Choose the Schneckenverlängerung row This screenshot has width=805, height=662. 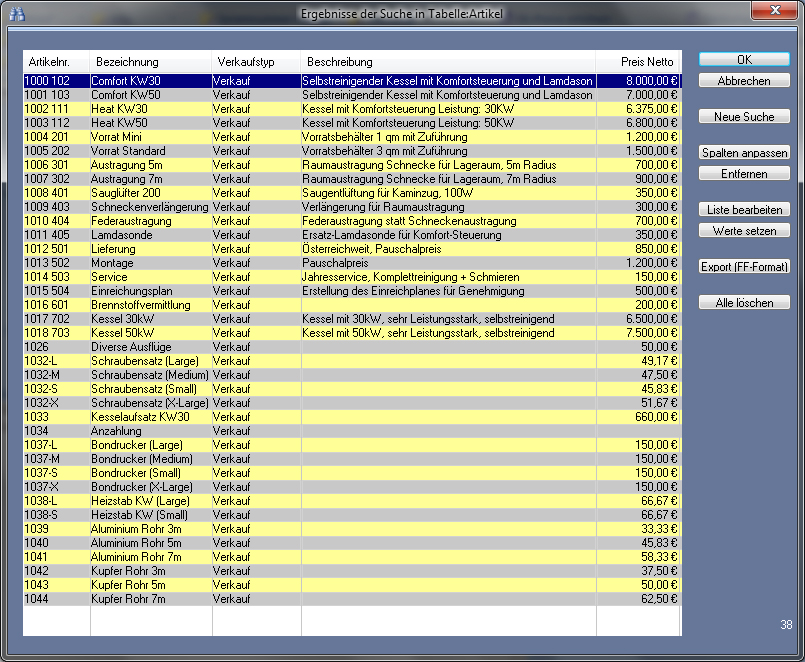point(352,207)
